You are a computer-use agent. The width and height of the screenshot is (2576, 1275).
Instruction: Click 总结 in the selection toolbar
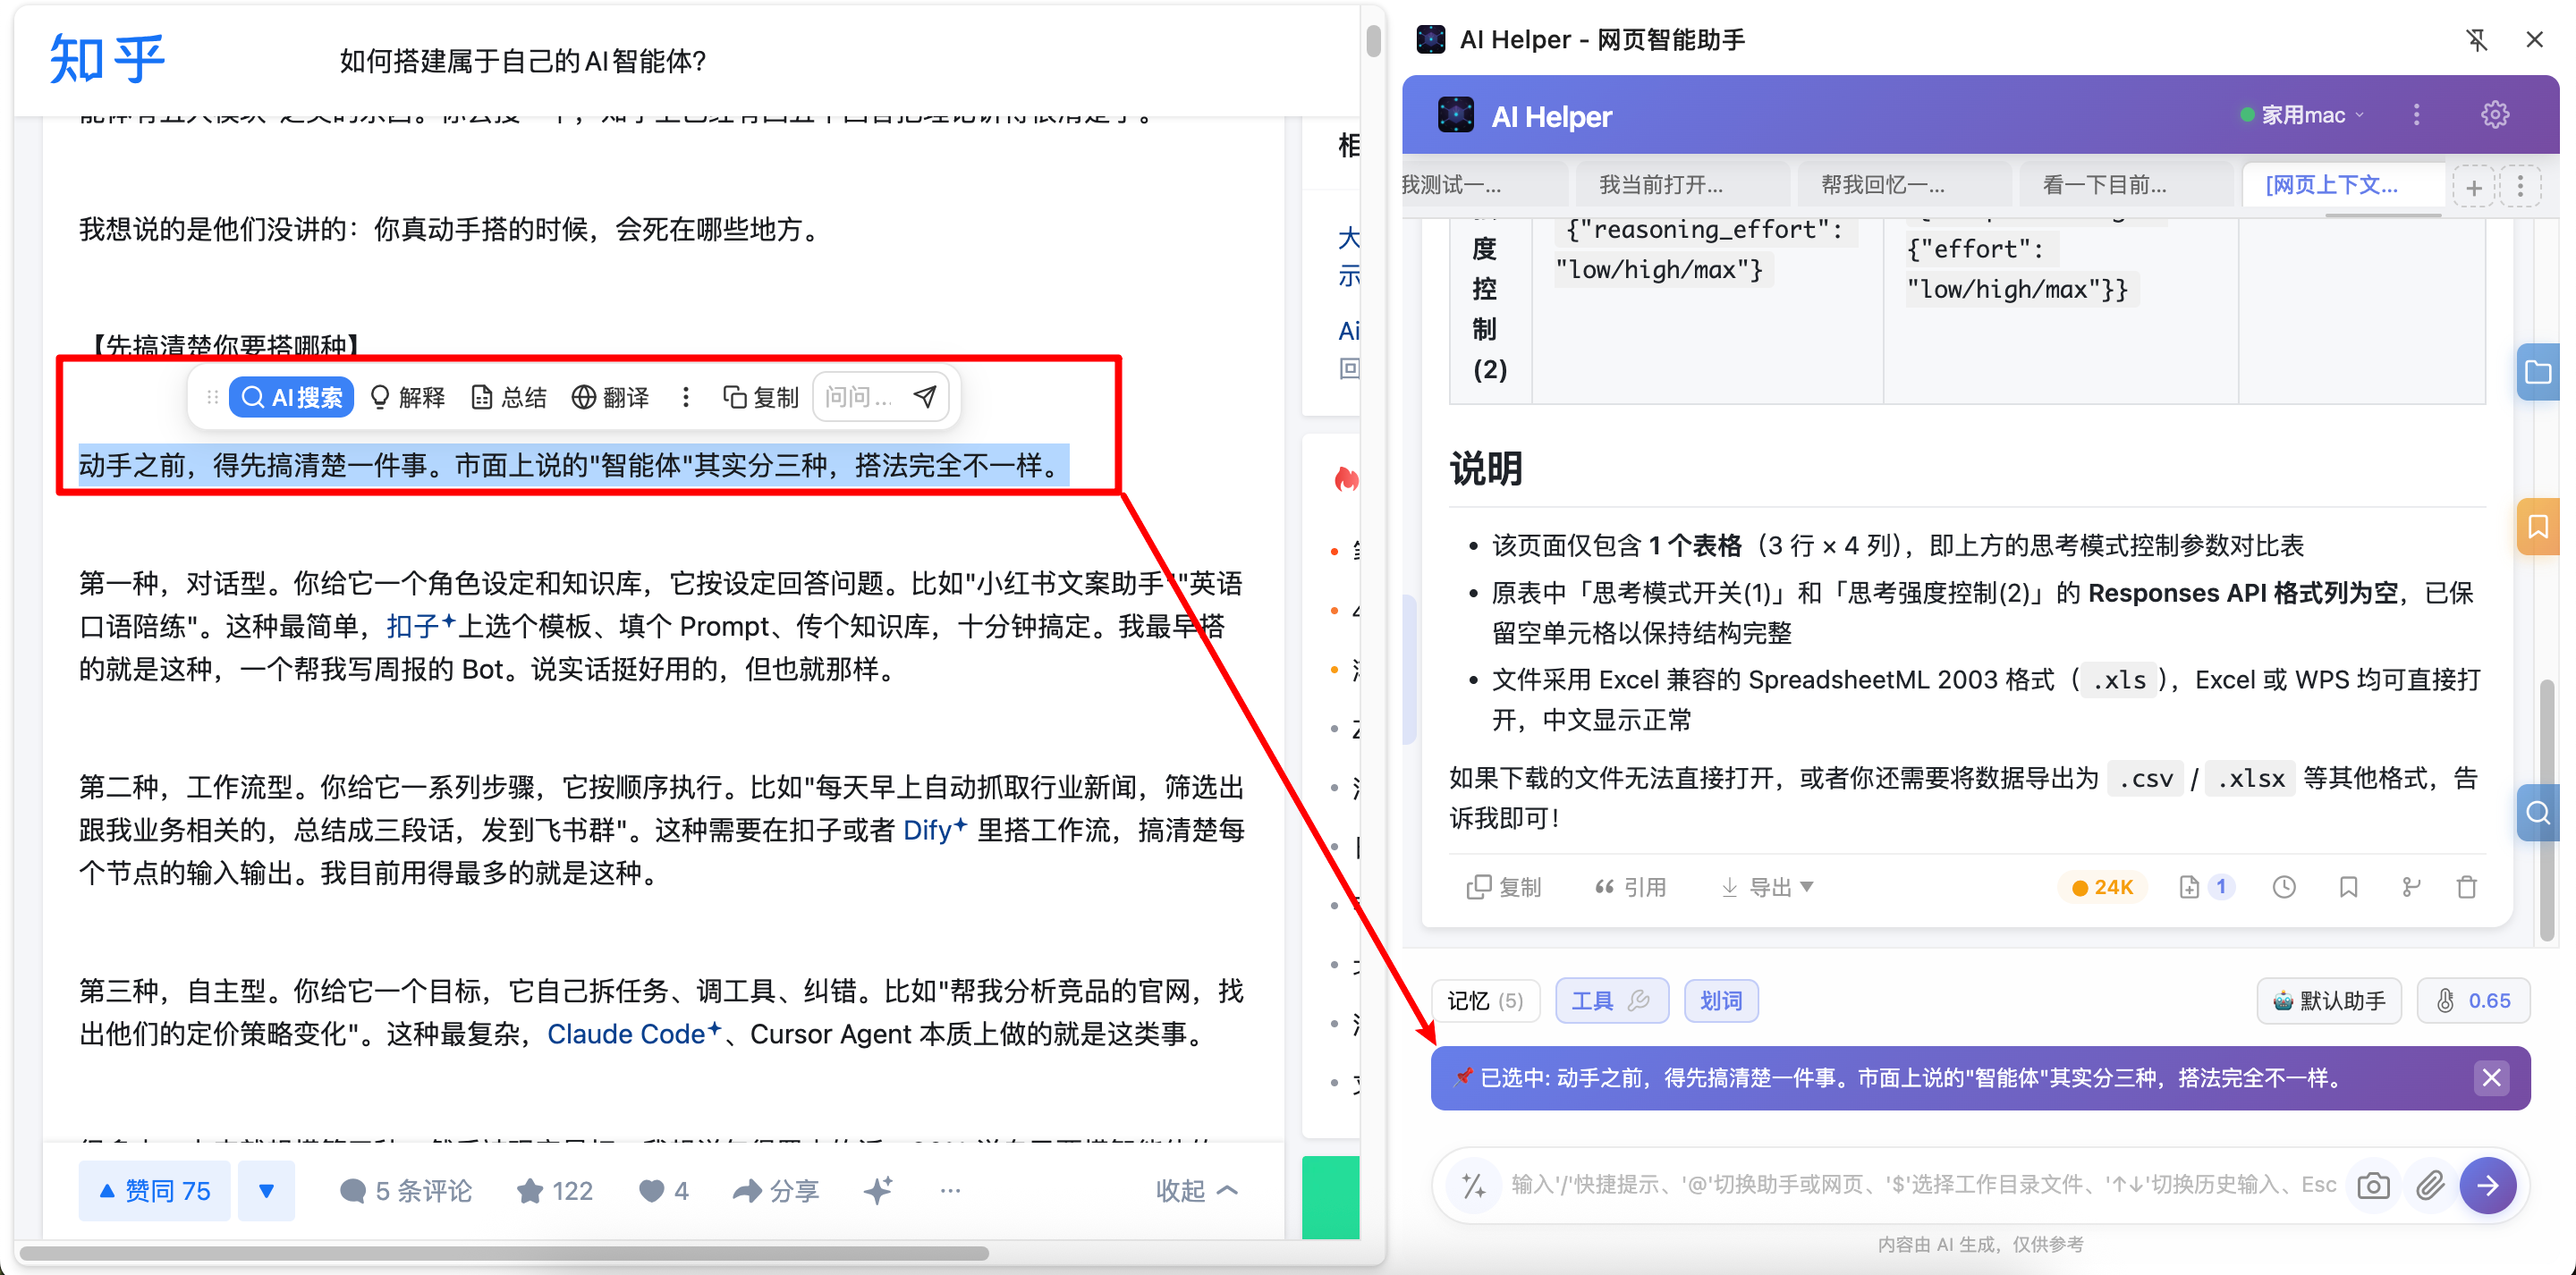[509, 397]
